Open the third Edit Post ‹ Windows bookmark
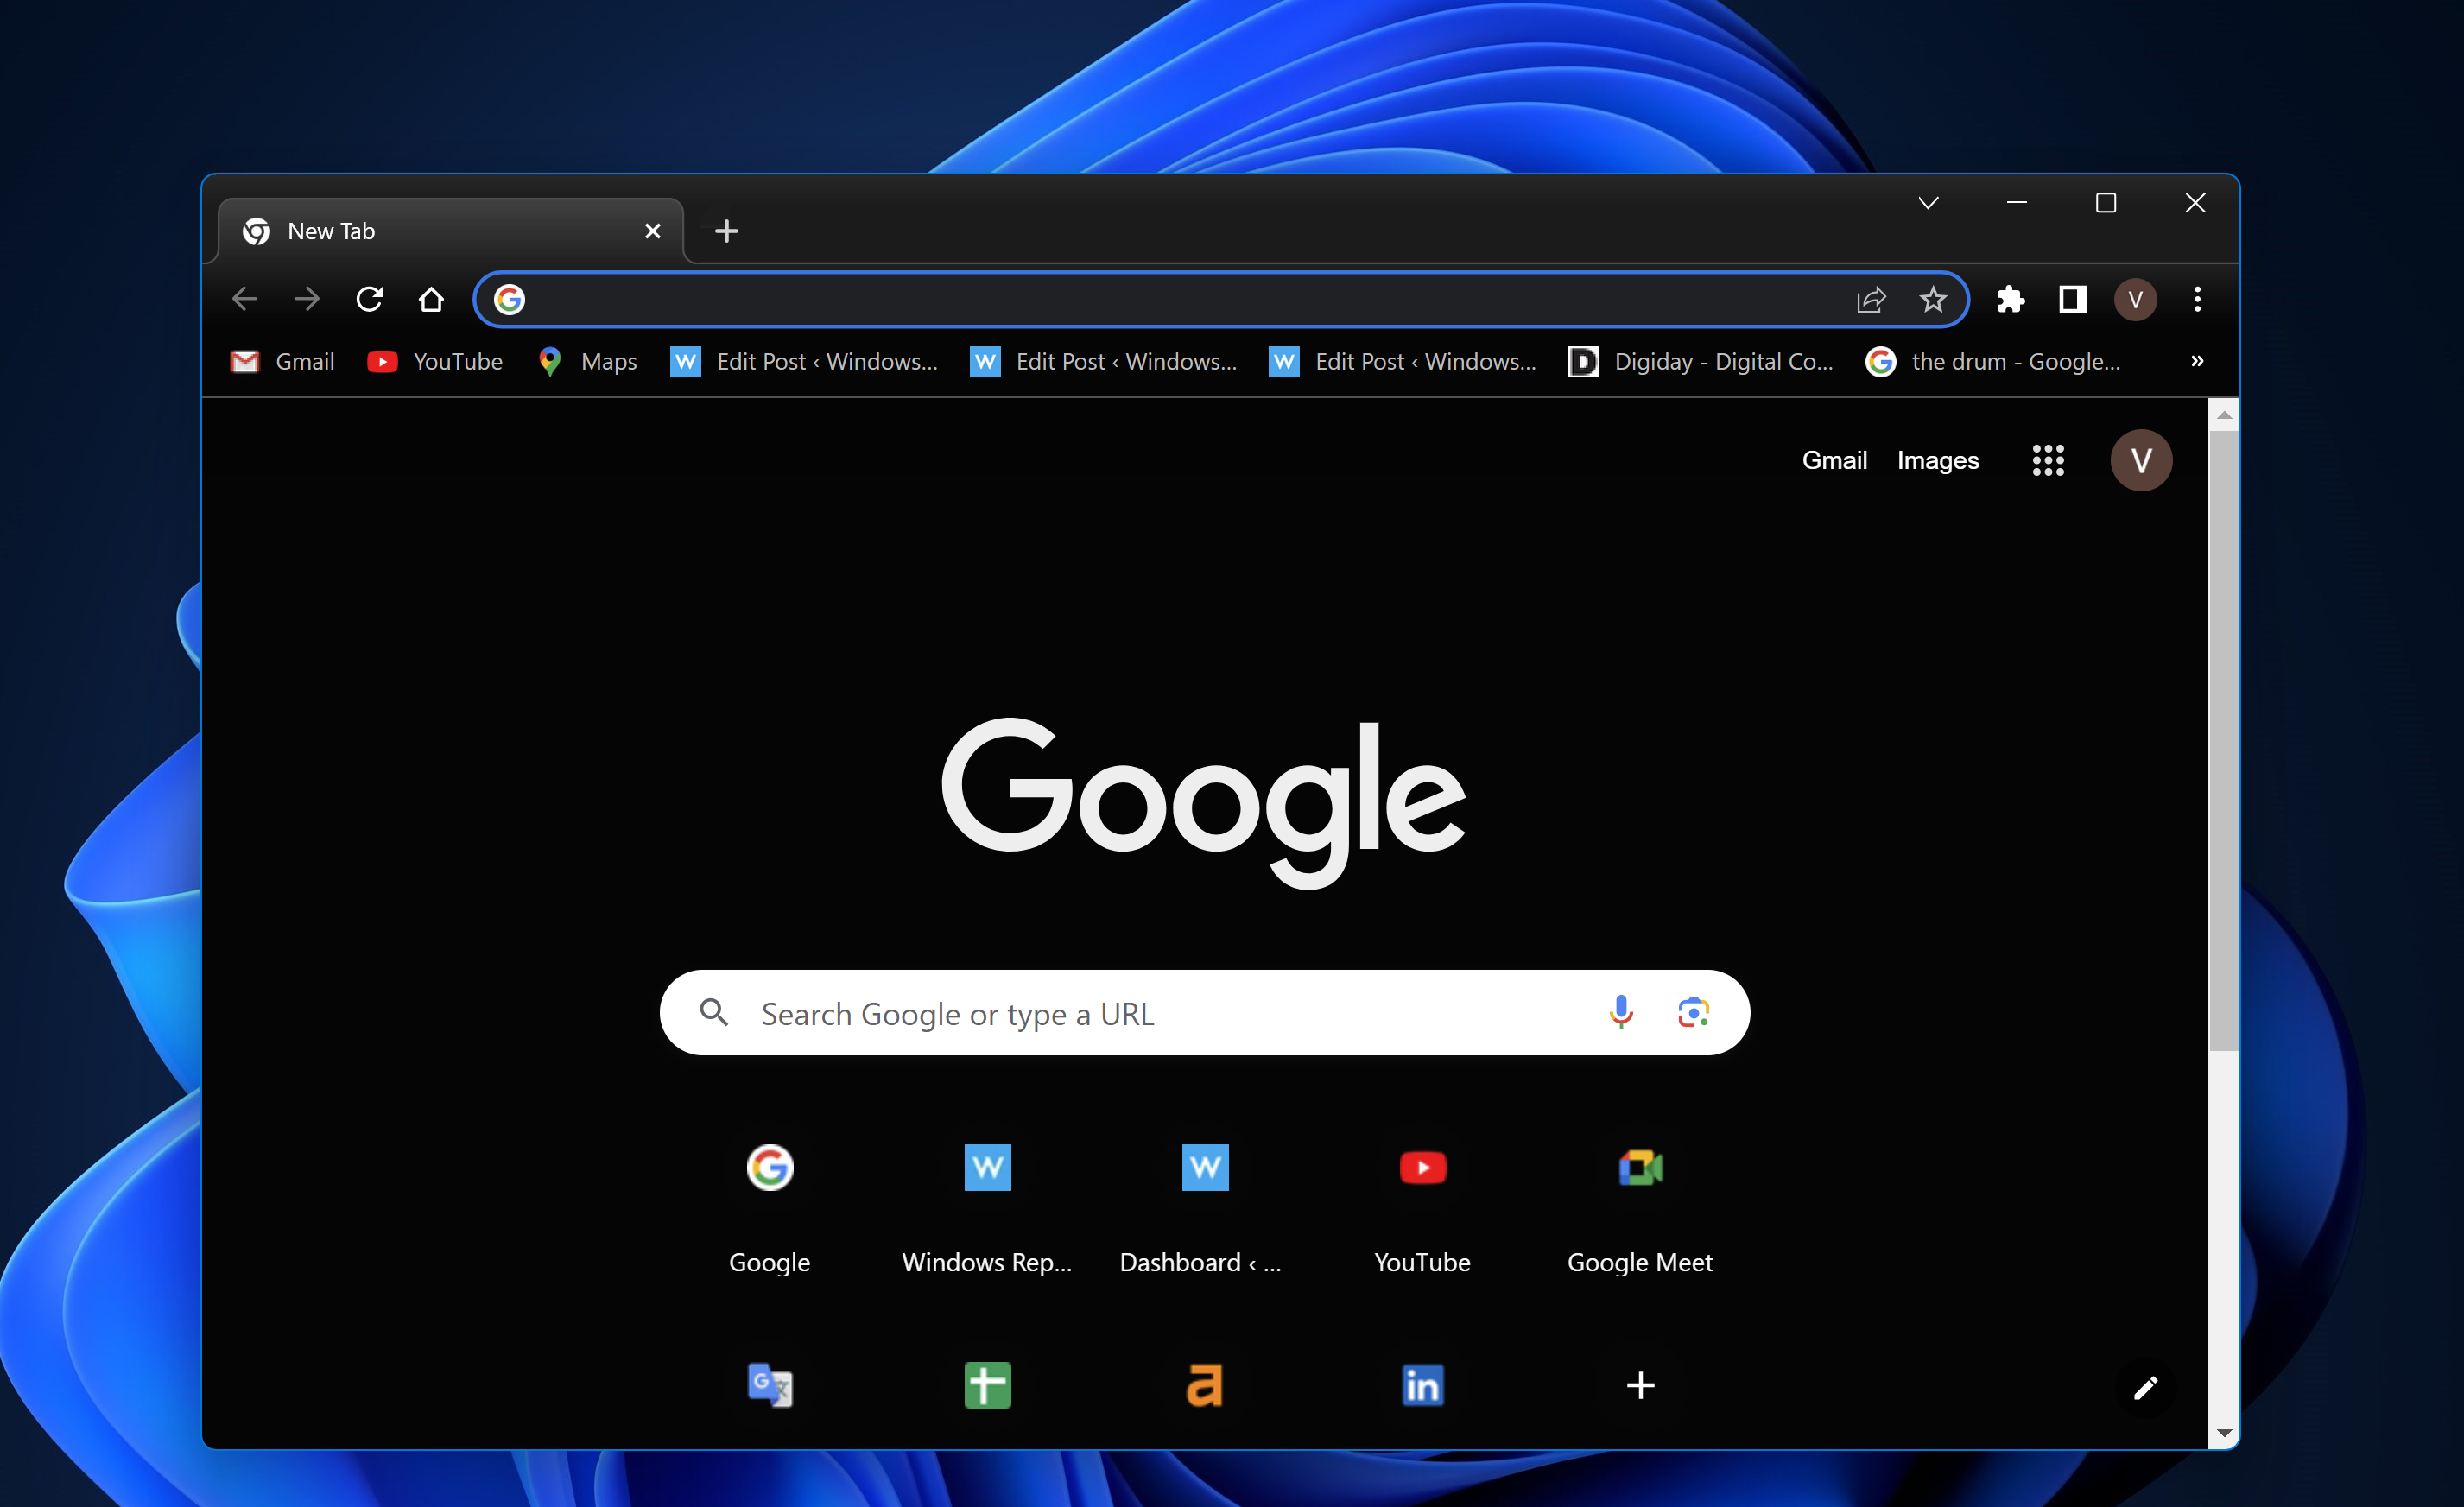The width and height of the screenshot is (2464, 1507). click(1402, 361)
